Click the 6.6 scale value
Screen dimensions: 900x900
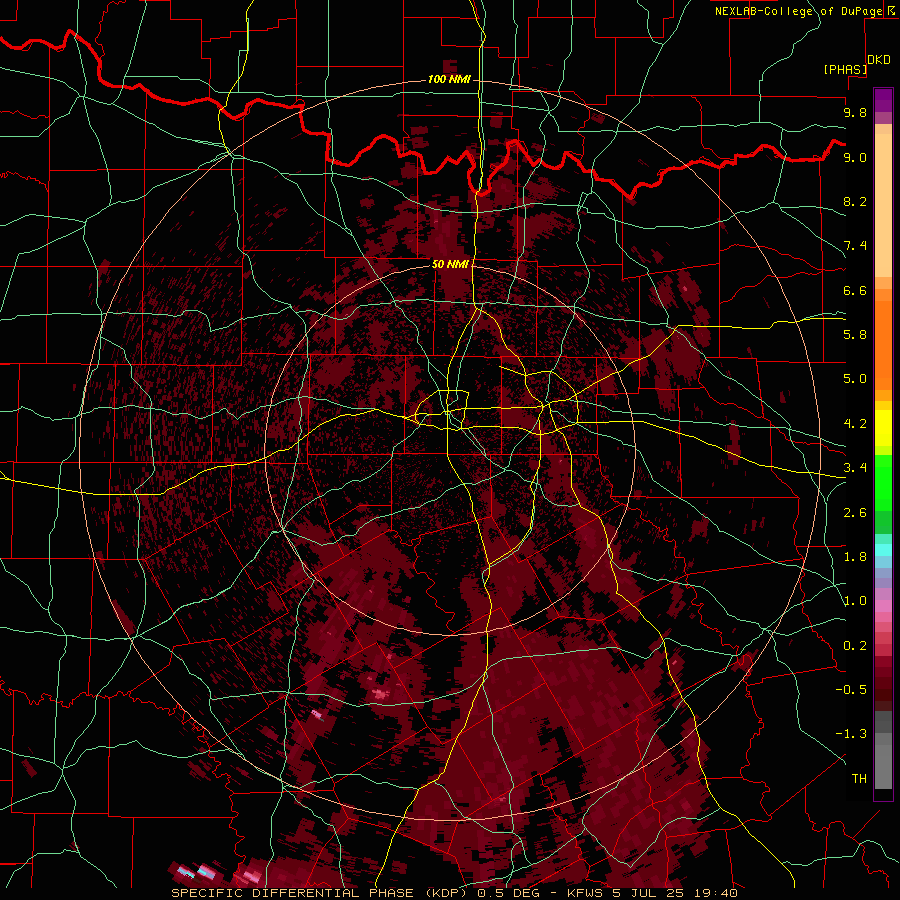click(855, 290)
